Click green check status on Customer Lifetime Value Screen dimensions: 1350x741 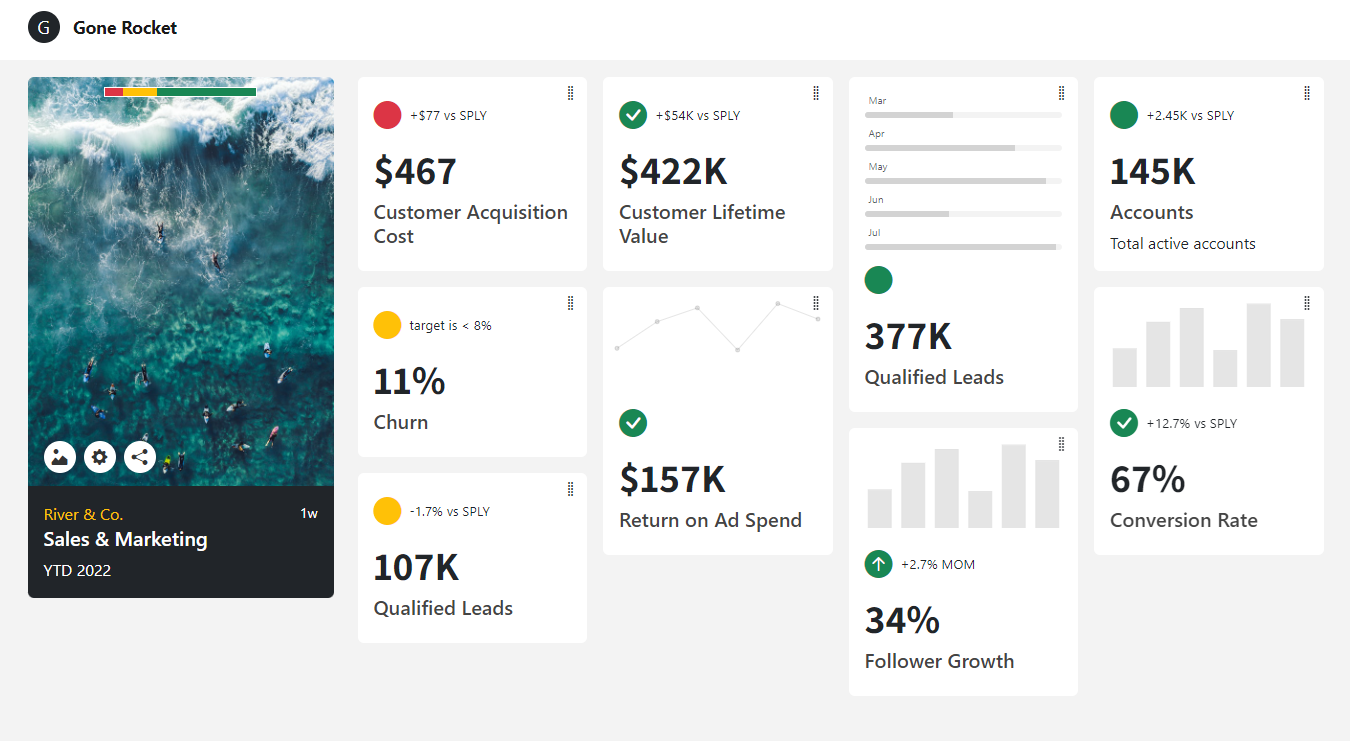(633, 115)
